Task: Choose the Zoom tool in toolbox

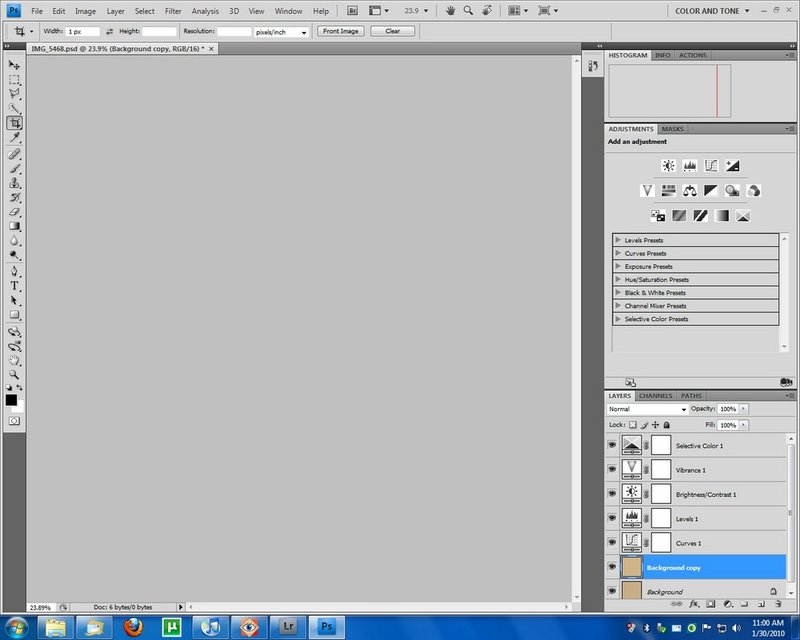Action: (15, 374)
